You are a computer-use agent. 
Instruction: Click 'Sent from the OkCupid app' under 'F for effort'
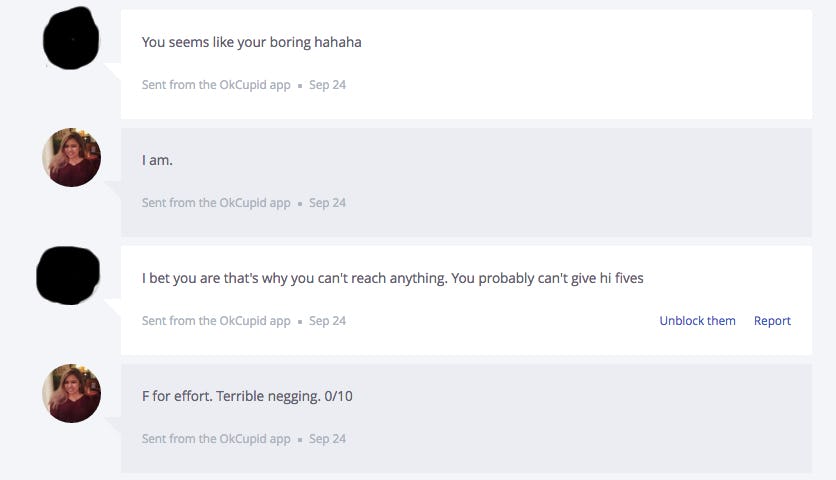216,439
